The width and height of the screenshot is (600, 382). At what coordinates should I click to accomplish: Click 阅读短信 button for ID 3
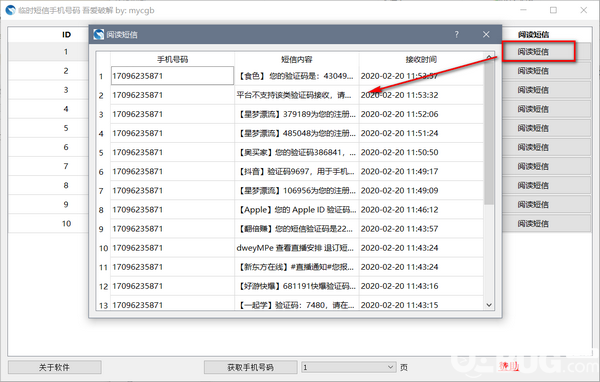[546, 90]
